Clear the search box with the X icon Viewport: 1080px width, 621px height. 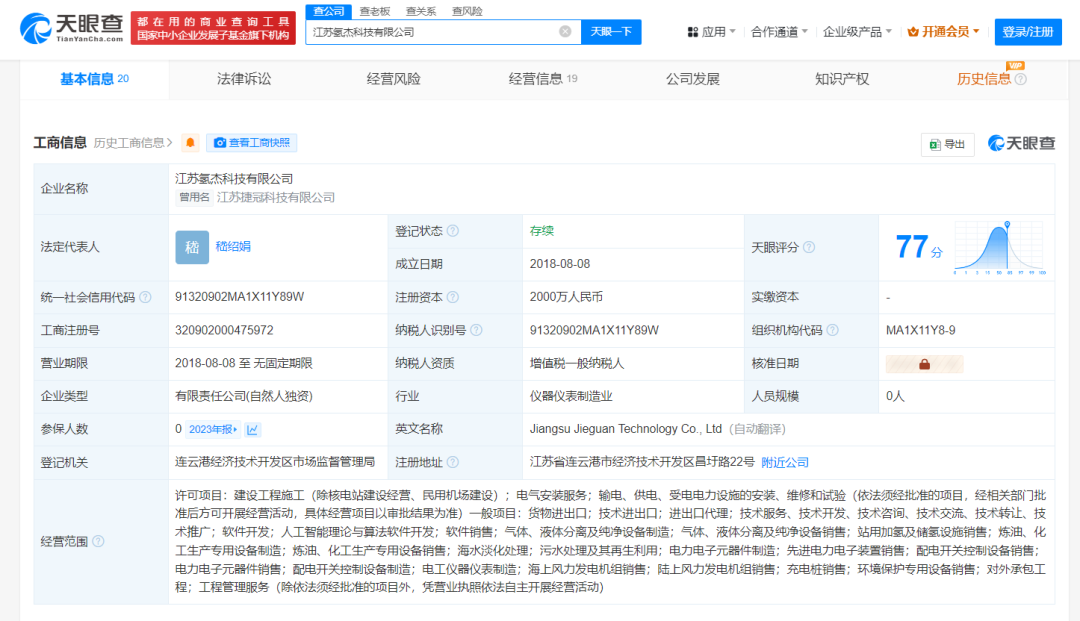point(565,32)
